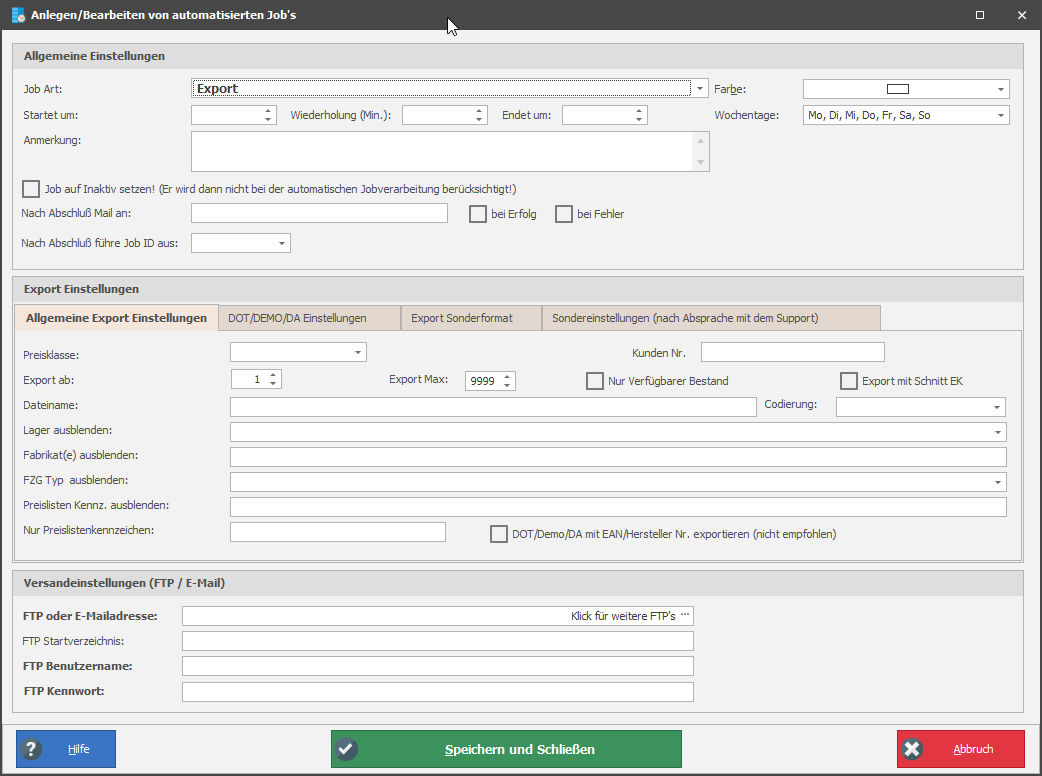Switch to DOT/DEMO/DA Einstellungen tab
The image size is (1042, 776).
pyautogui.click(x=310, y=318)
